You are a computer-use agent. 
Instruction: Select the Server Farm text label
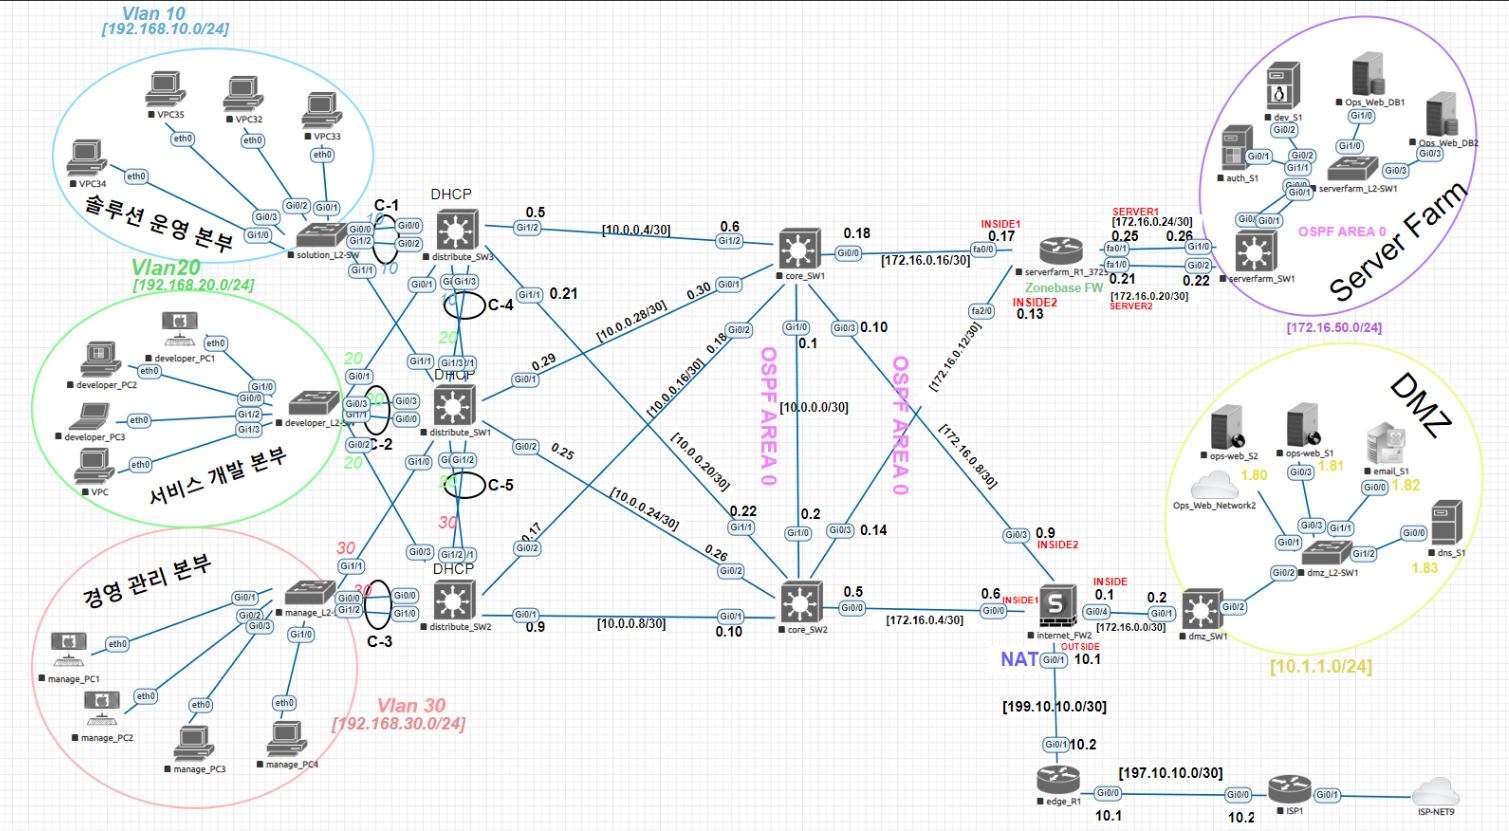tap(1399, 243)
